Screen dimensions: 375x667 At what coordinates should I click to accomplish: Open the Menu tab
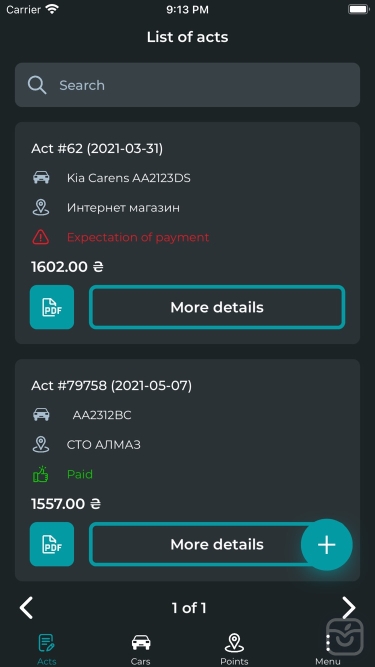[328, 650]
